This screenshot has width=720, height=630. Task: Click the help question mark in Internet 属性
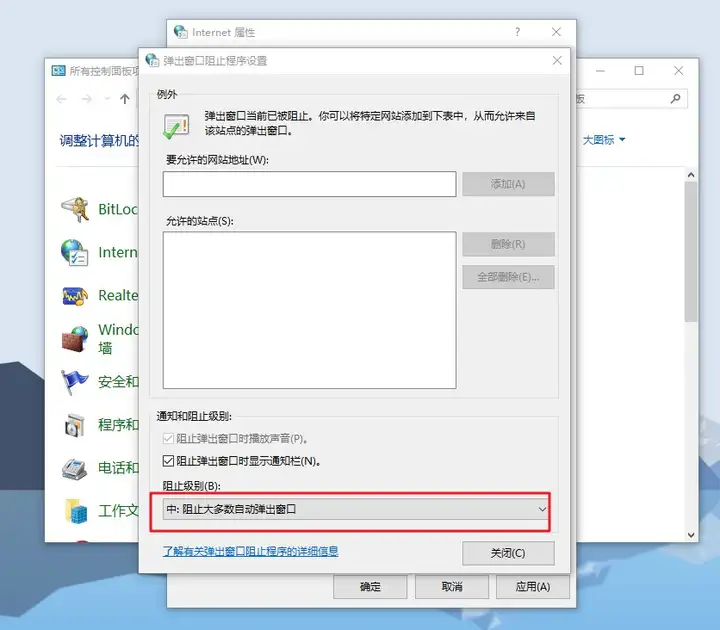pos(518,32)
